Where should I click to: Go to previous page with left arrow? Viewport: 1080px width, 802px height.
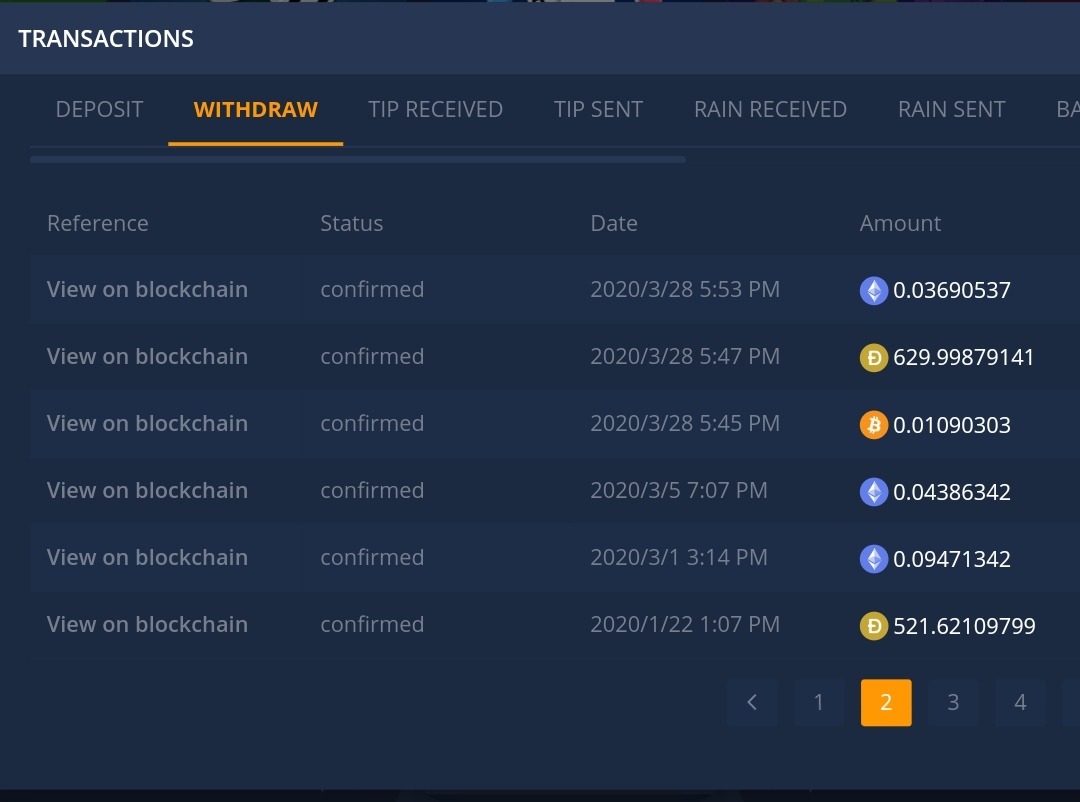coord(752,702)
